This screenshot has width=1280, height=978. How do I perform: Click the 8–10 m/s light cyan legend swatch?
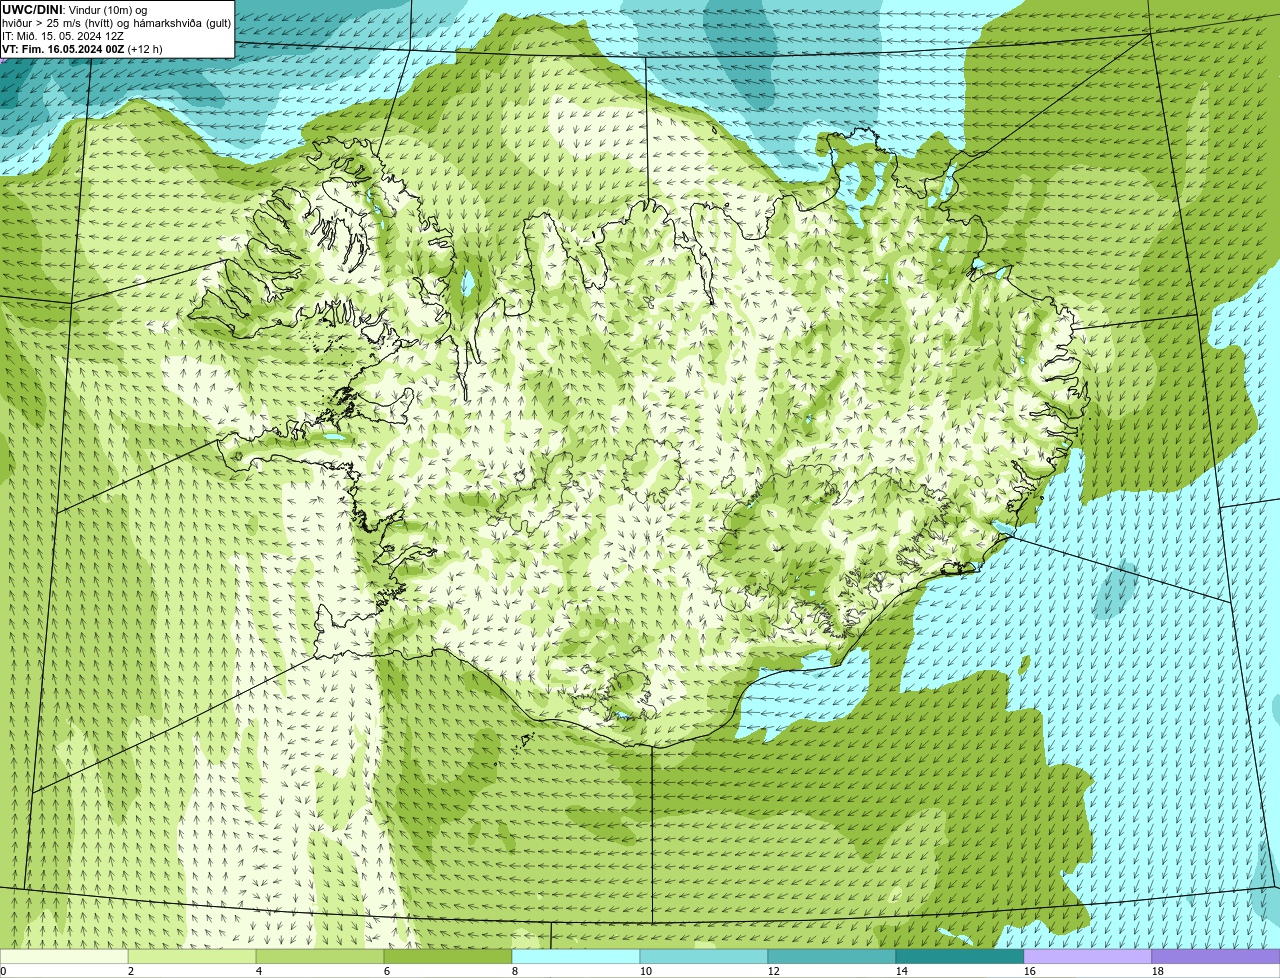(x=576, y=956)
